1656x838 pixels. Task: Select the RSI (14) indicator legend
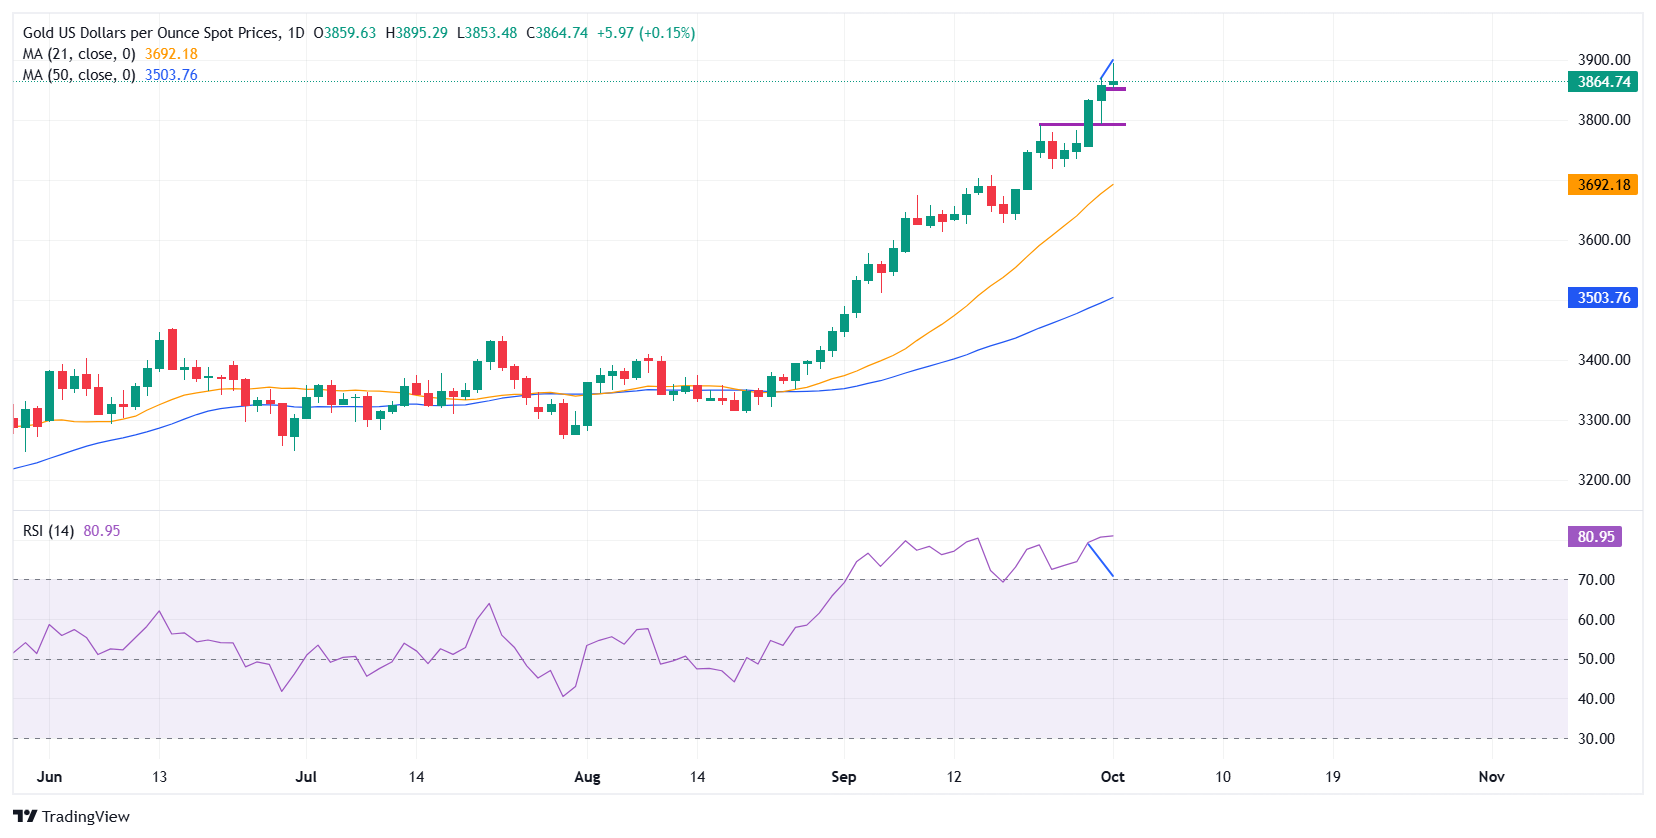[48, 531]
